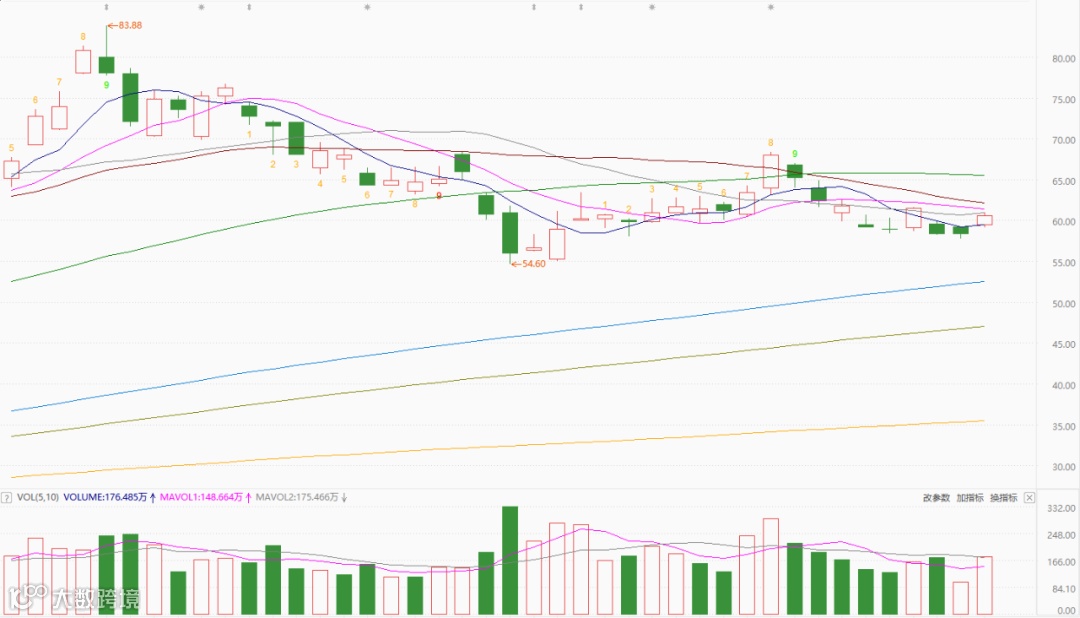This screenshot has height=618, width=1080.
Task: Select the green candle bottoming at 54.60
Action: pos(510,233)
